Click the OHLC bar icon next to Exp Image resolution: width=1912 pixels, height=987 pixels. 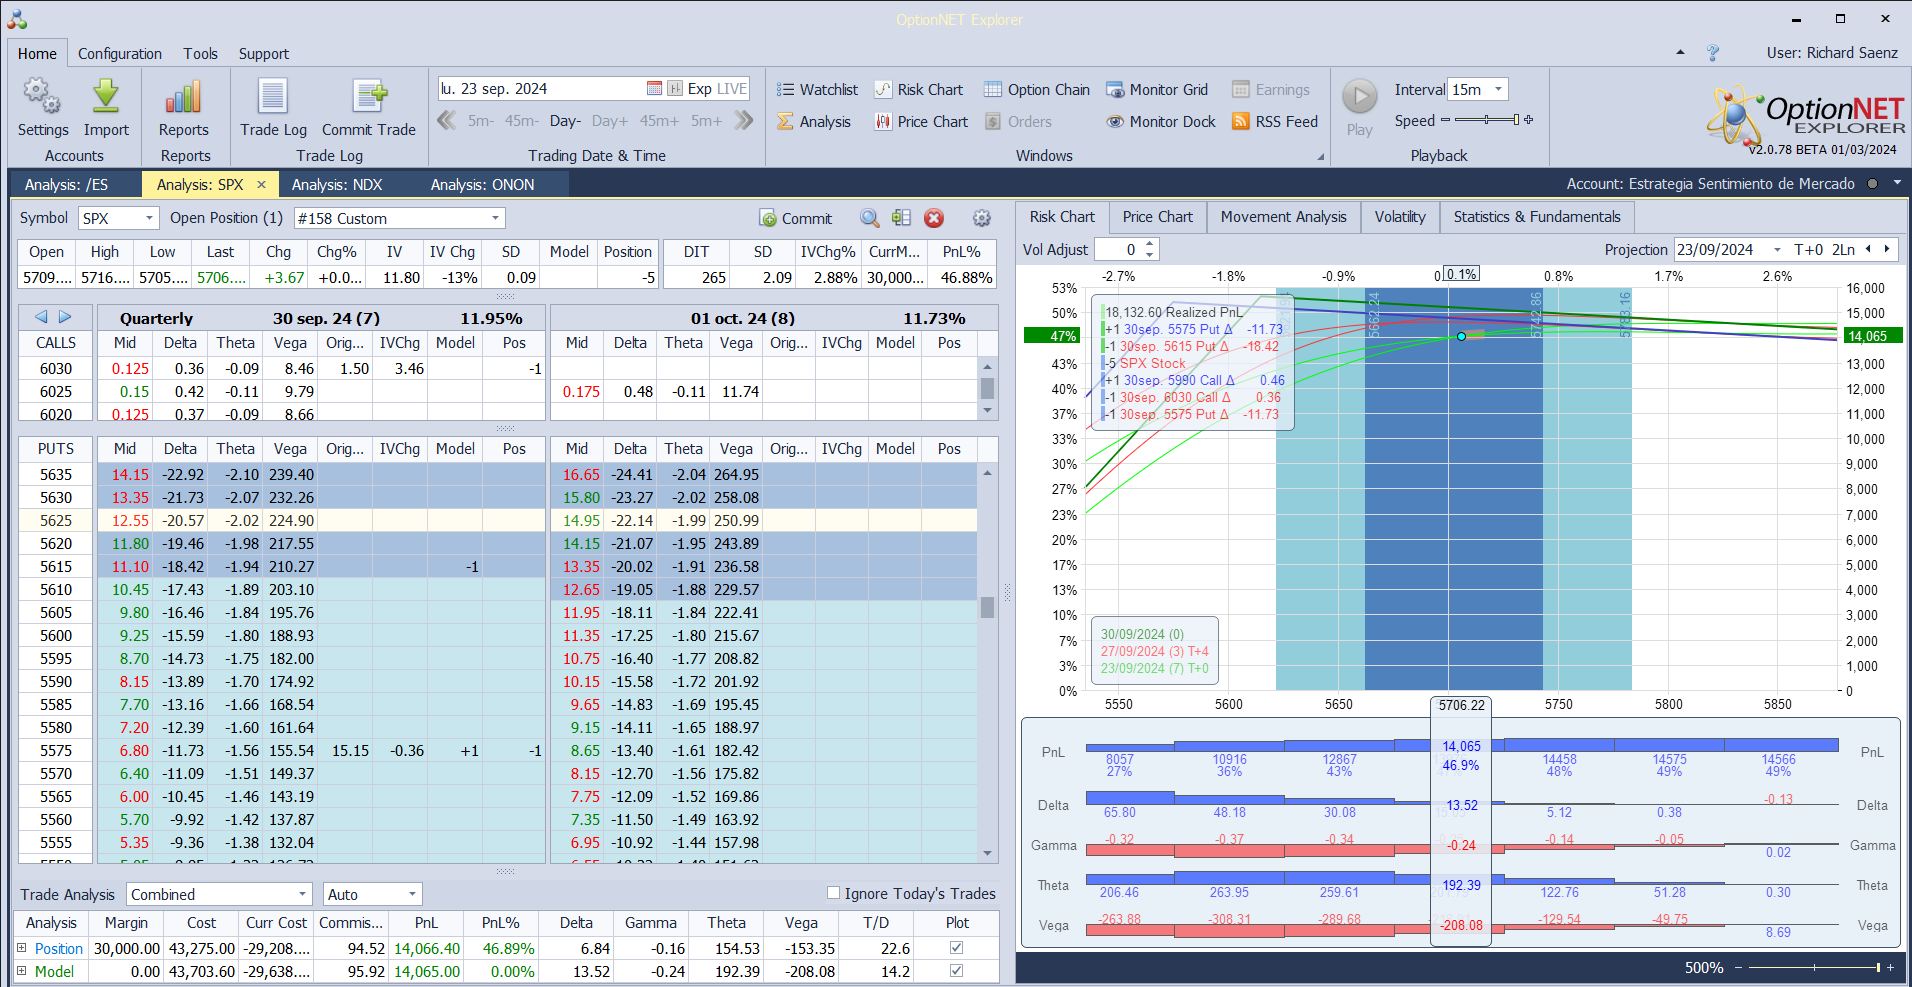[x=675, y=89]
